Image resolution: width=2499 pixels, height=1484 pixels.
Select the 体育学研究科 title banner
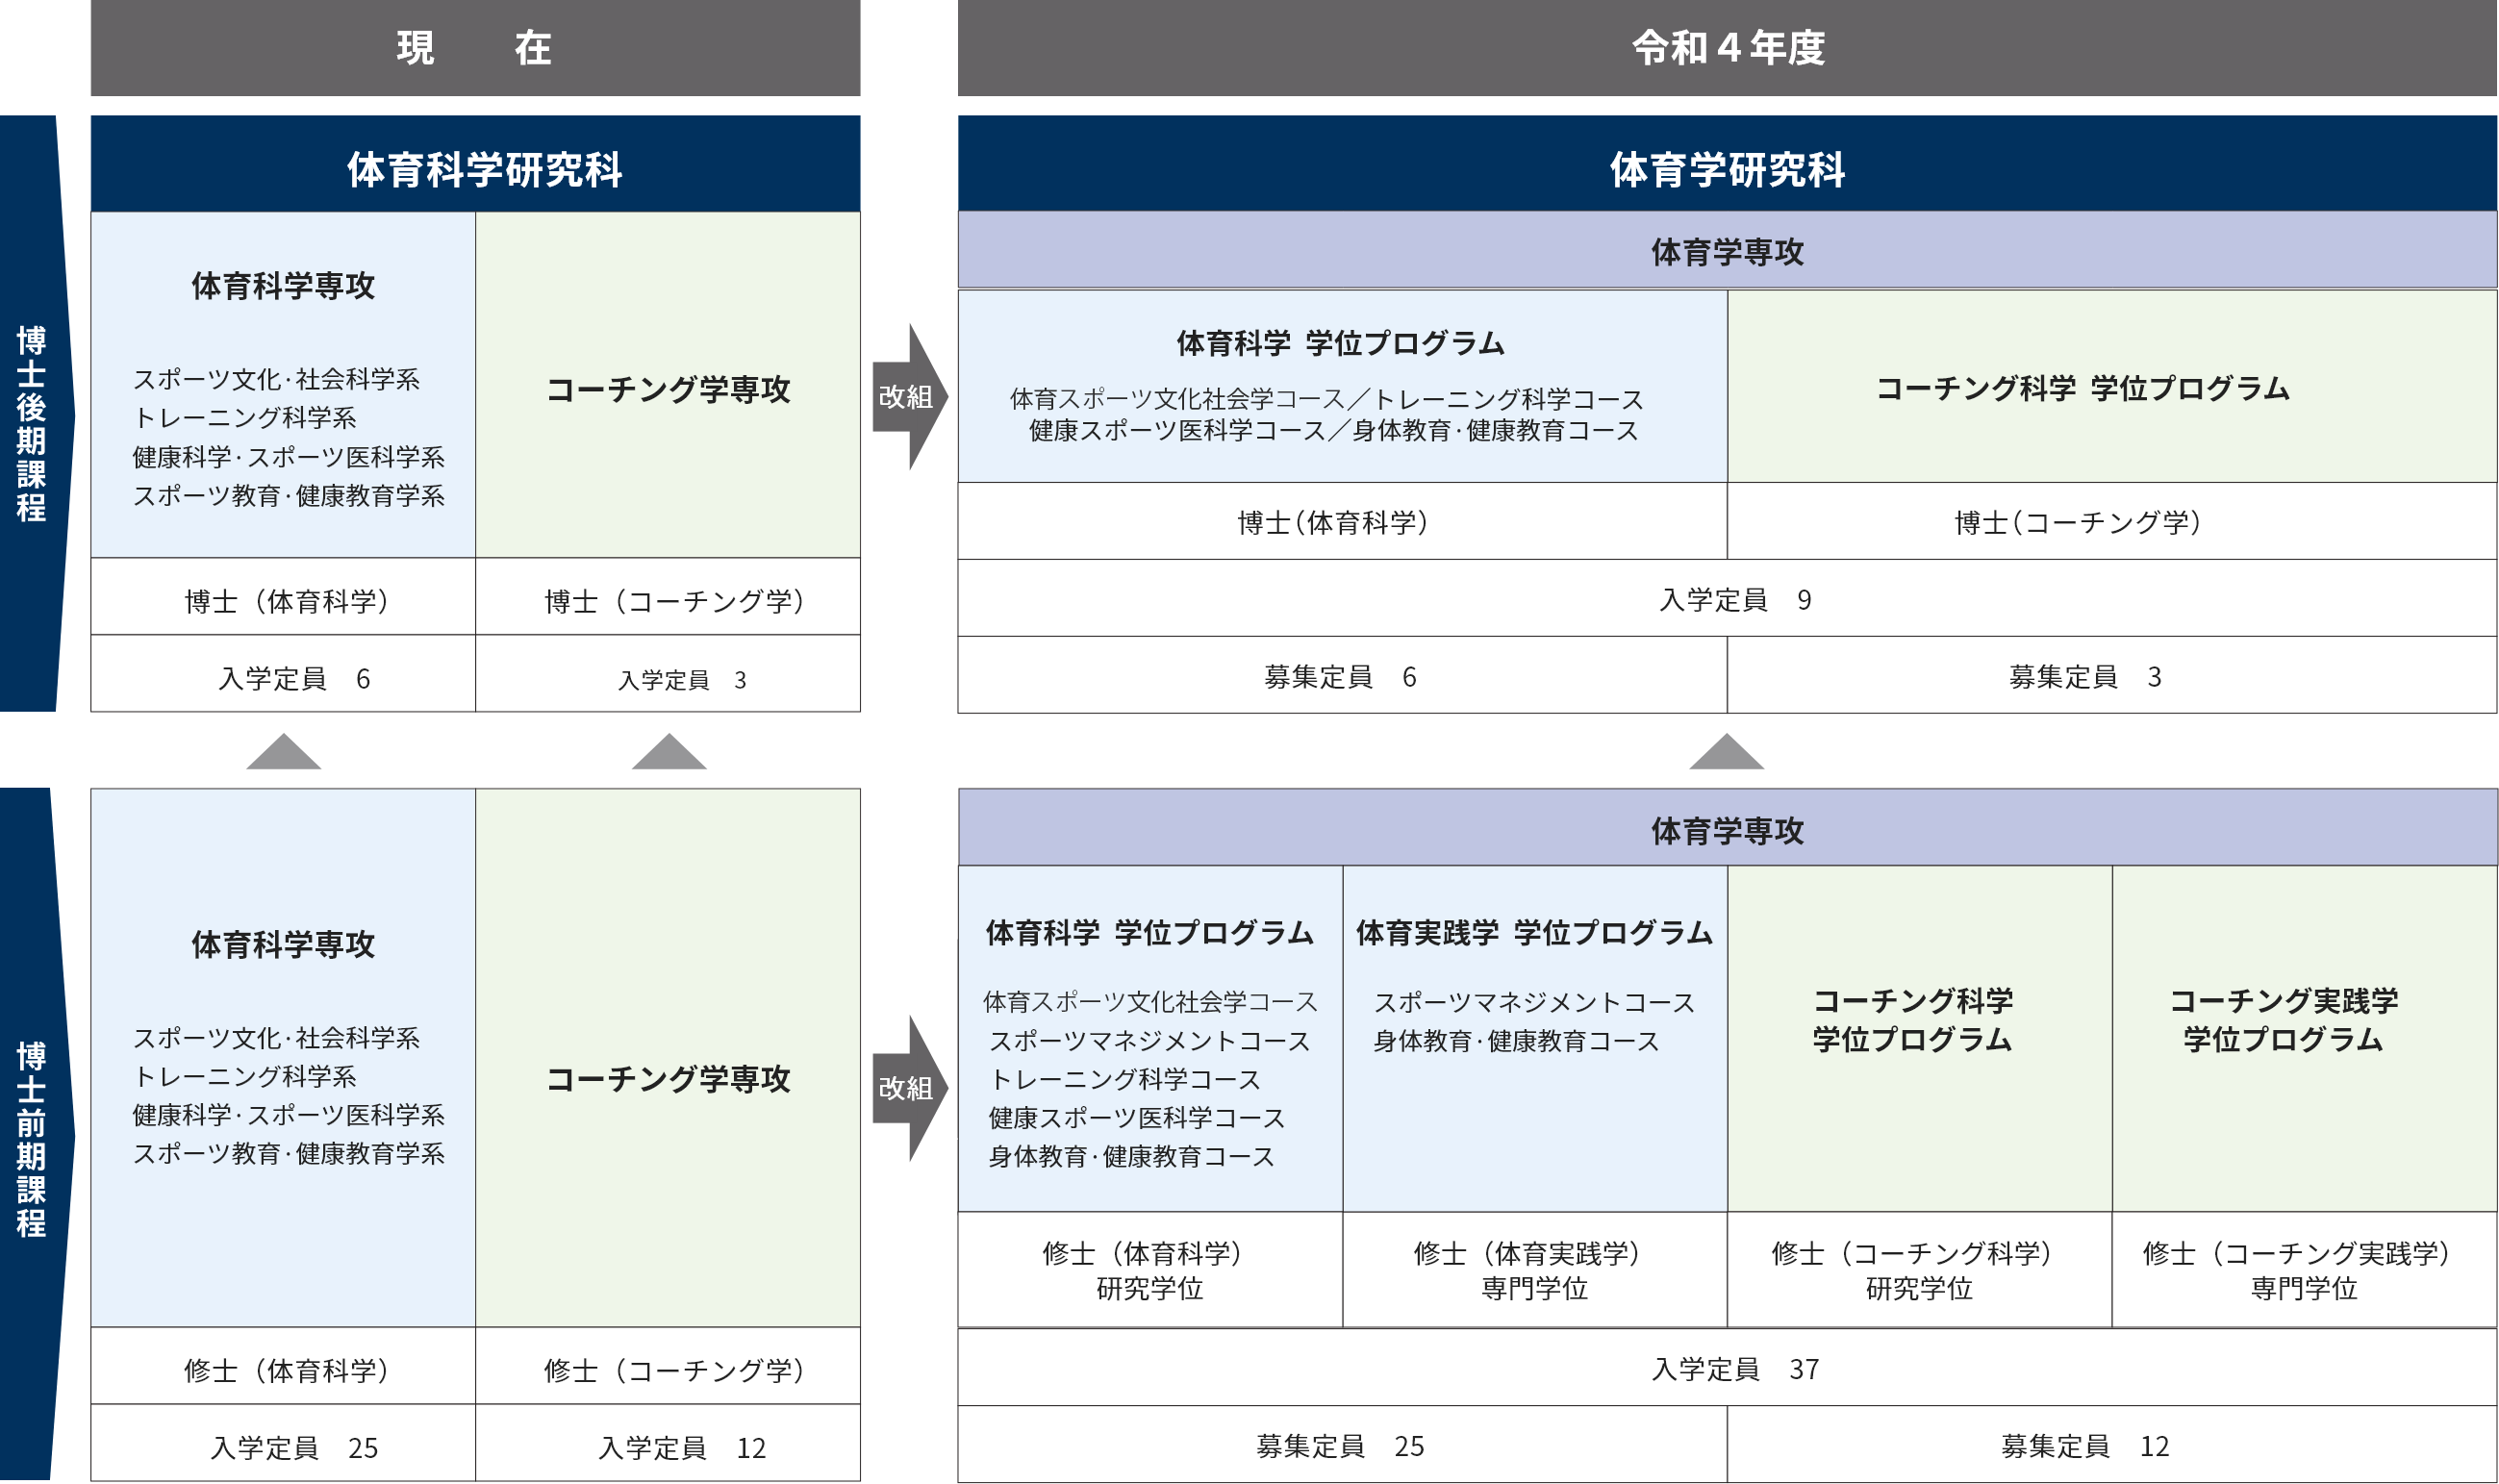point(1727,164)
